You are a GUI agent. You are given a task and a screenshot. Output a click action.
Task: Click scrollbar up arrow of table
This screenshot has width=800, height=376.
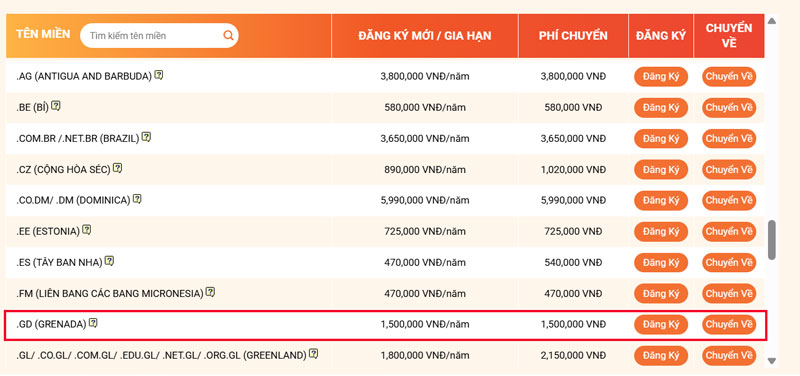771,21
